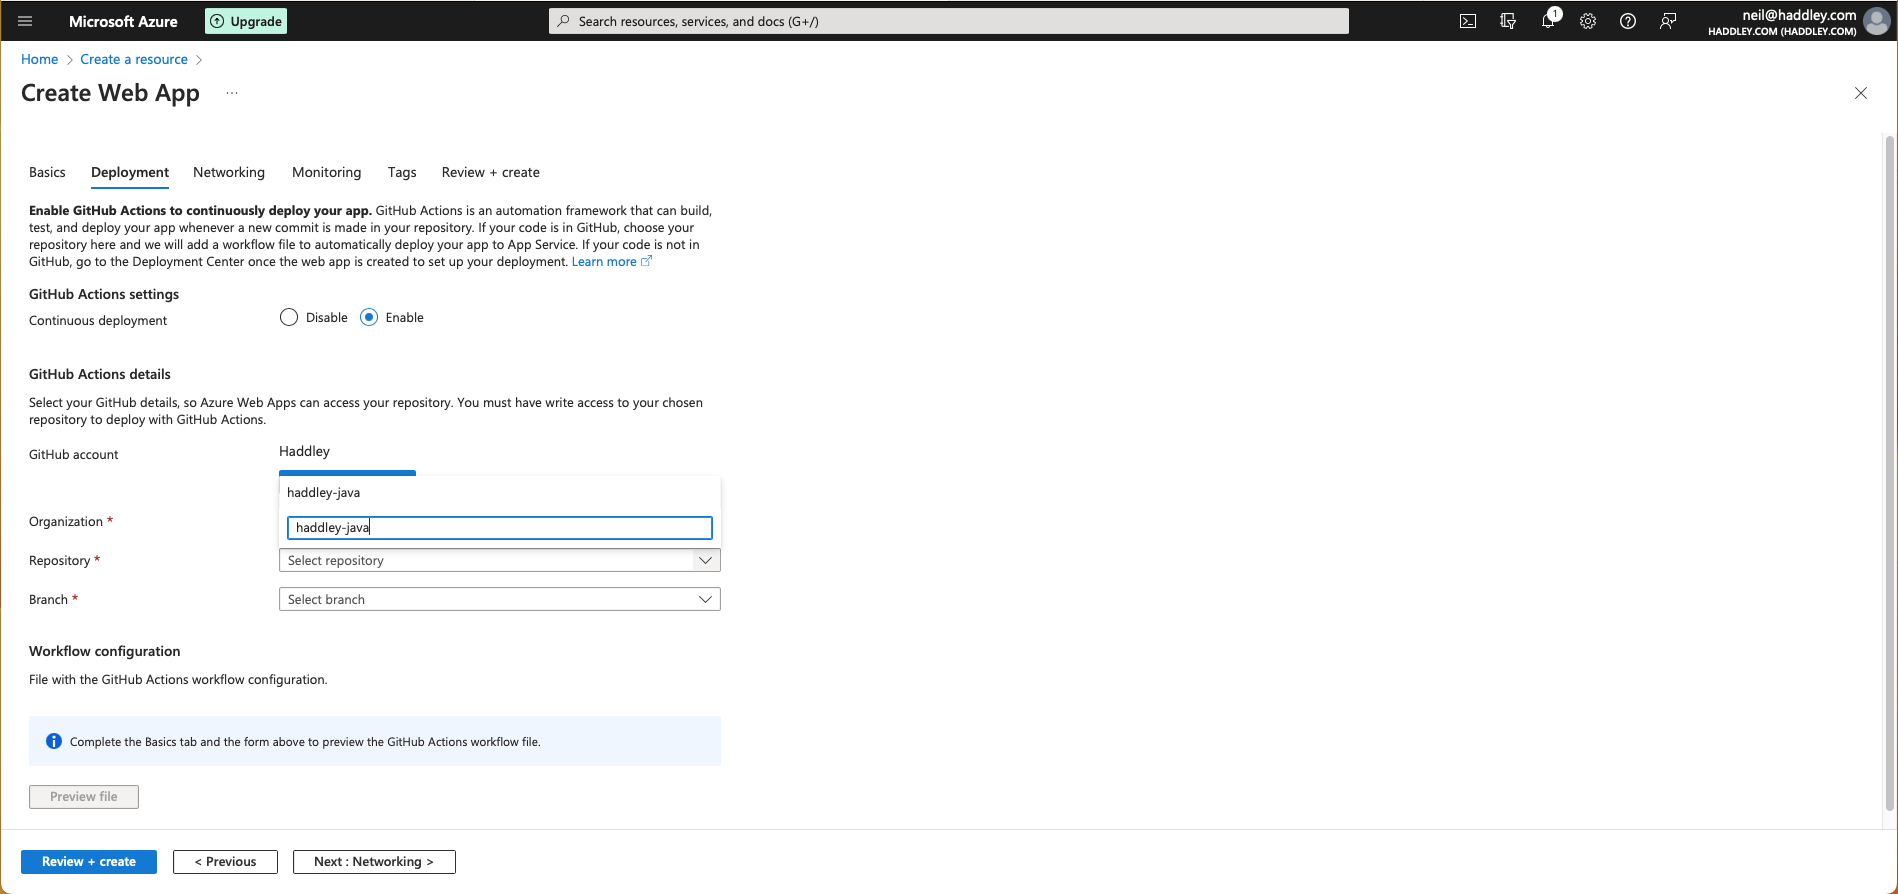Click the search resources, services, and docs box
Image resolution: width=1898 pixels, height=894 pixels.
click(949, 21)
